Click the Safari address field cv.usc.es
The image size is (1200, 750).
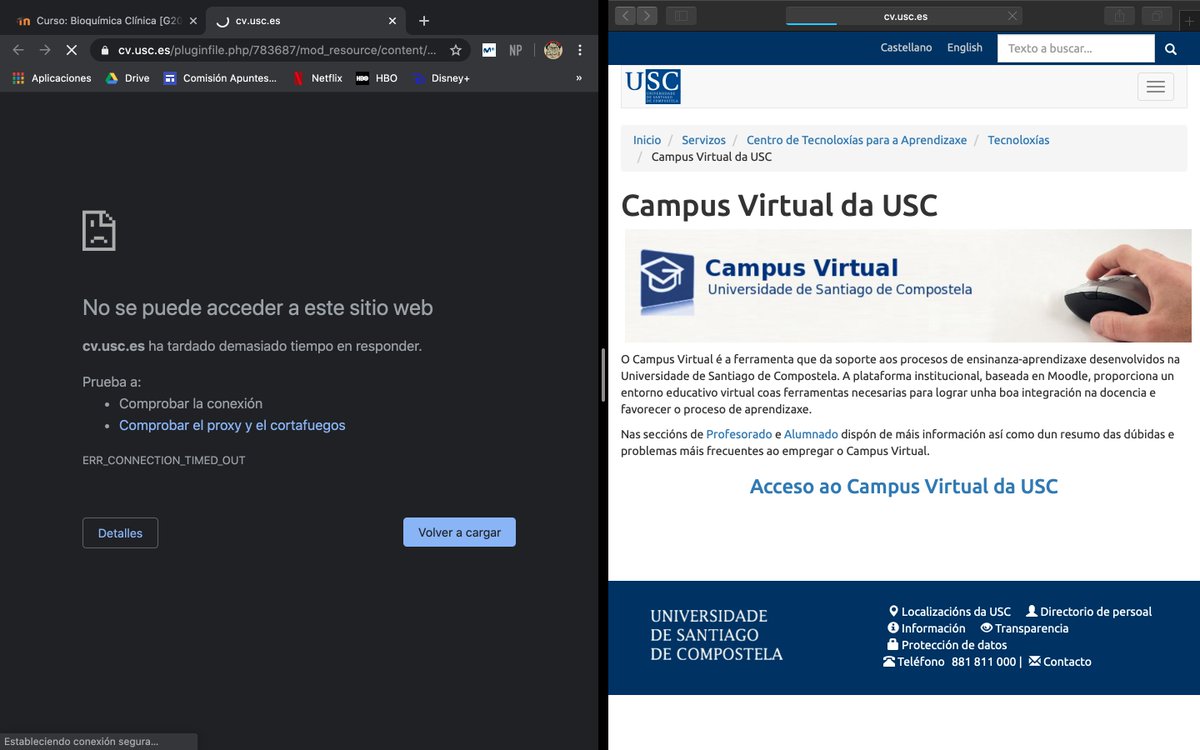[x=905, y=16]
